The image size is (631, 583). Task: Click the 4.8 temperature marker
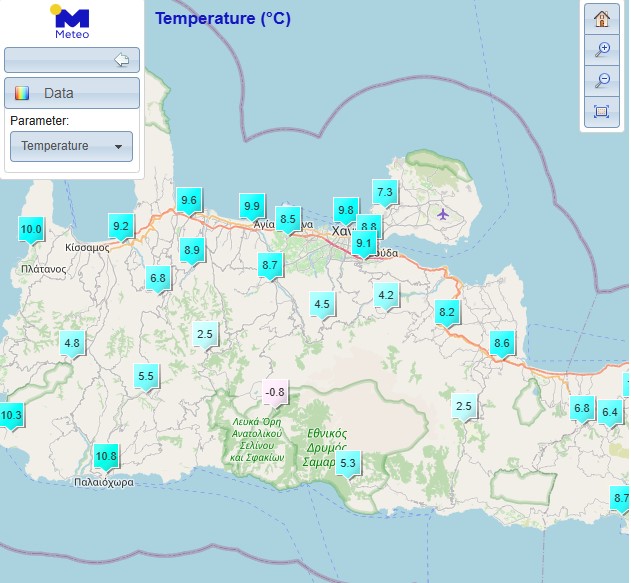pos(72,344)
